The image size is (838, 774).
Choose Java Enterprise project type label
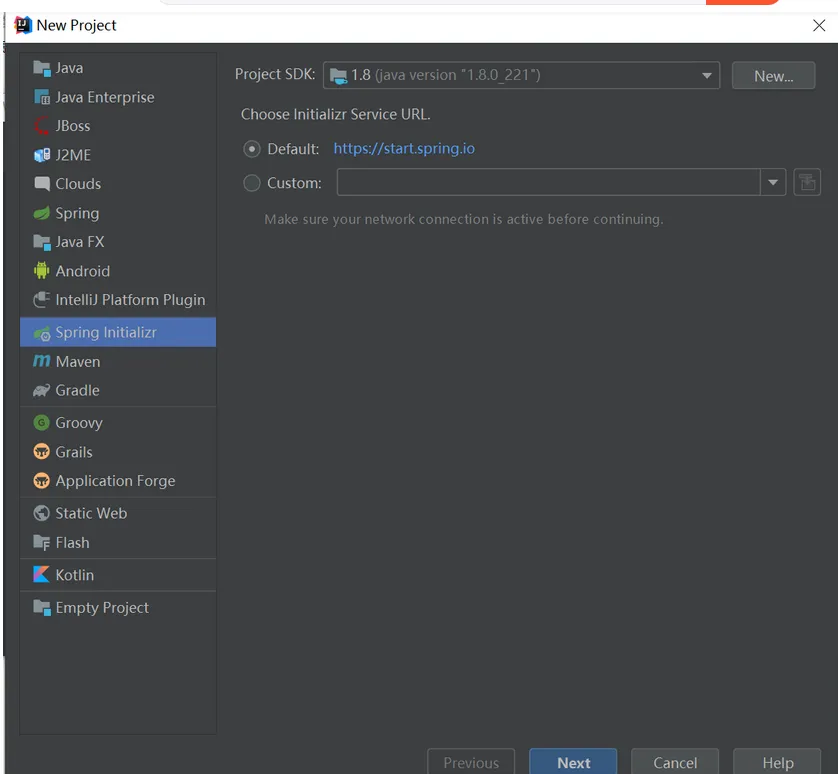[x=105, y=97]
